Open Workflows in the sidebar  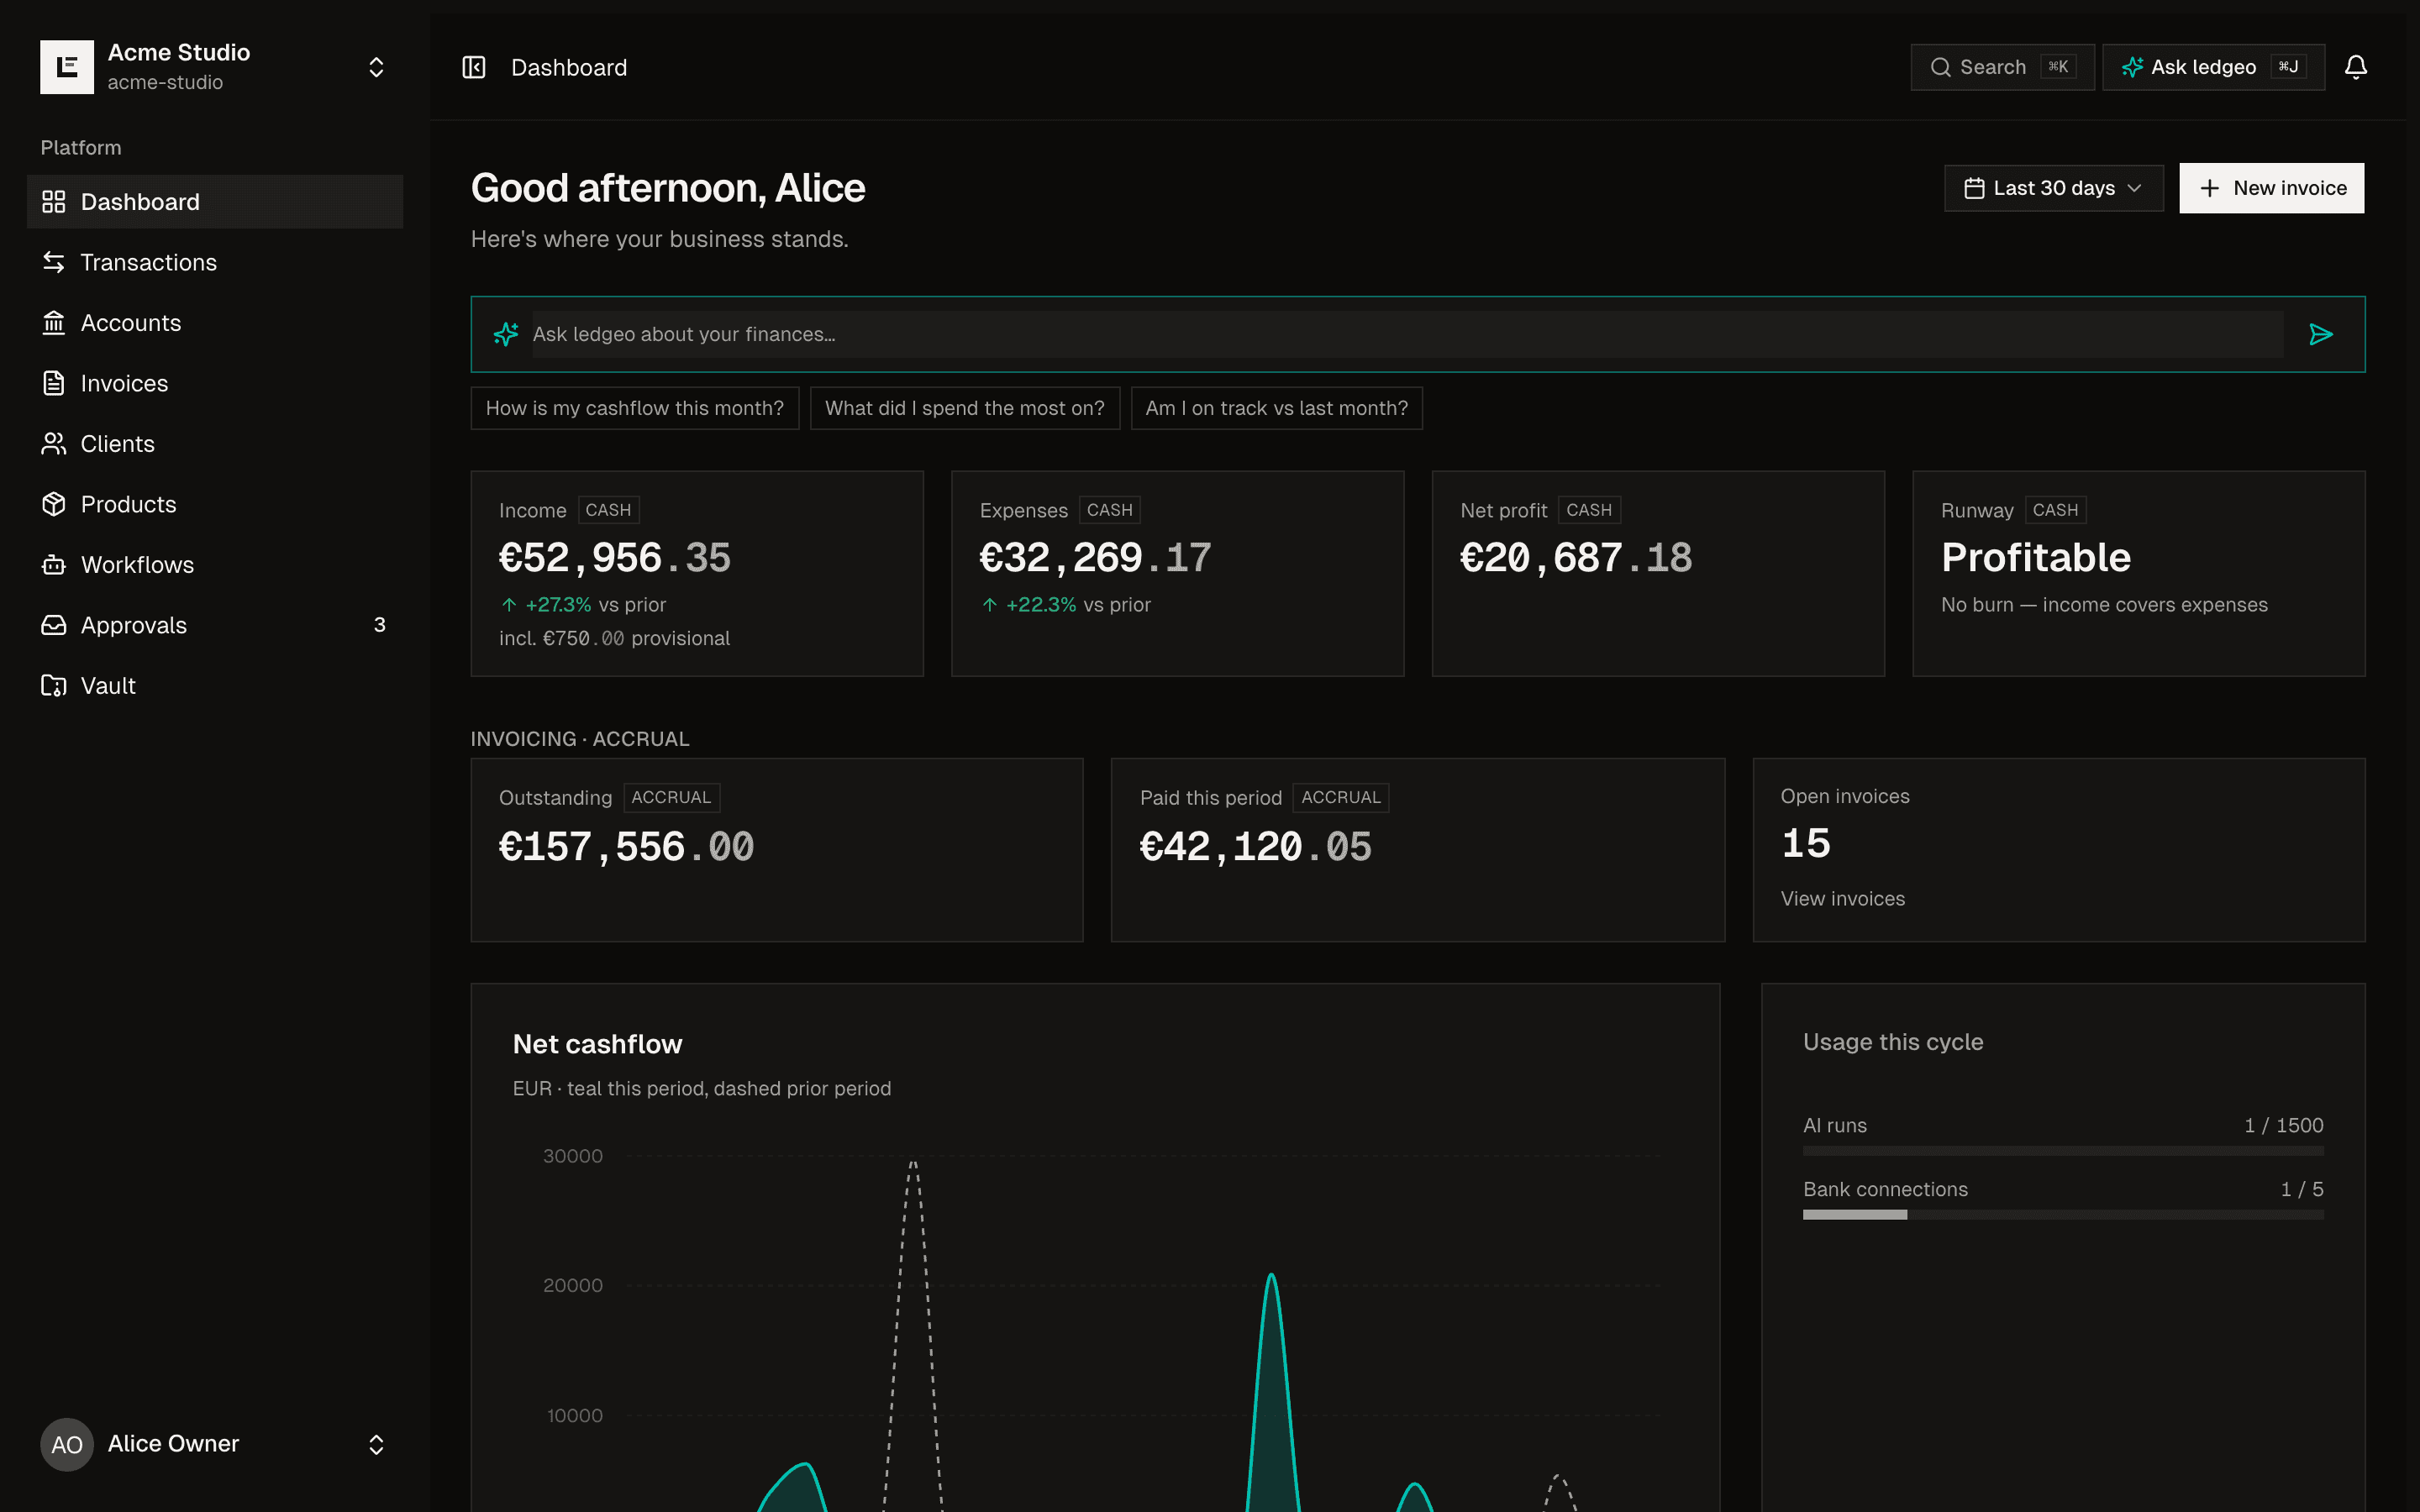[215, 565]
